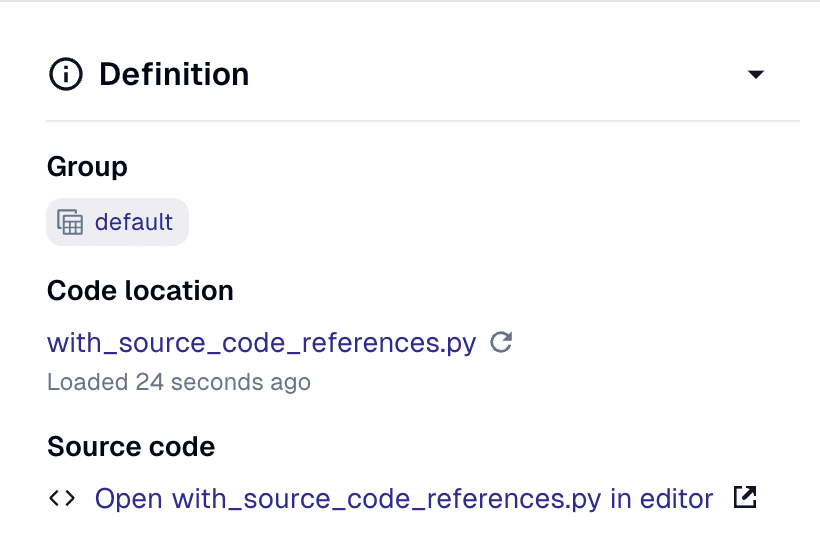The height and width of the screenshot is (554, 820).
Task: Collapse the Definition section with the arrow
Action: pyautogui.click(x=756, y=75)
